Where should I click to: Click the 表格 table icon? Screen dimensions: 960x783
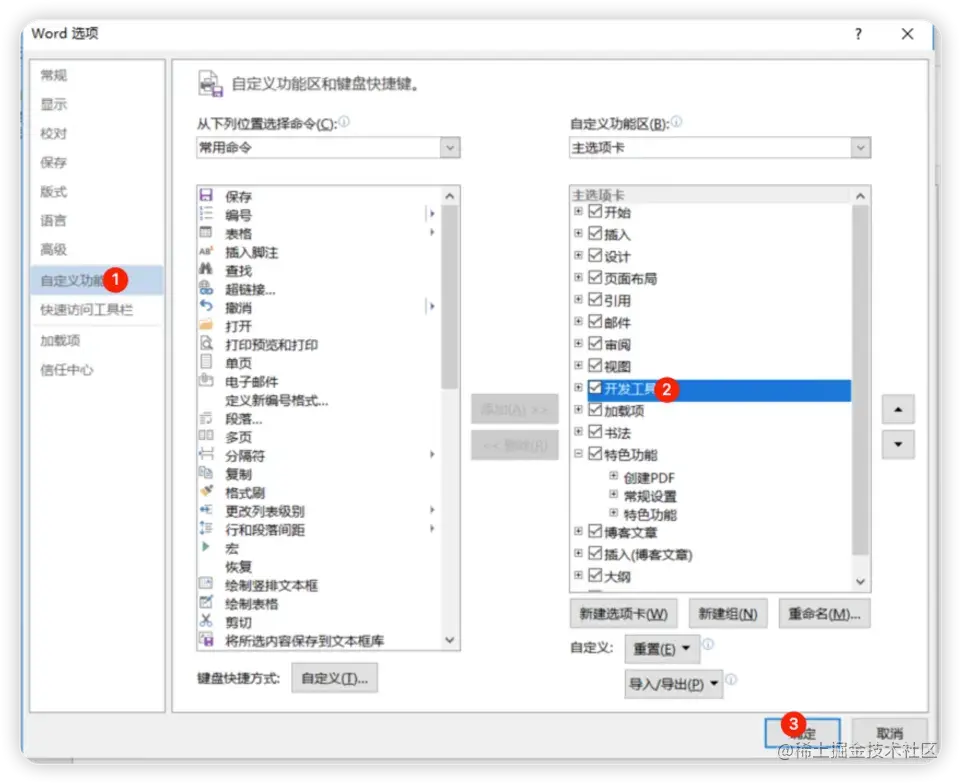click(x=206, y=233)
